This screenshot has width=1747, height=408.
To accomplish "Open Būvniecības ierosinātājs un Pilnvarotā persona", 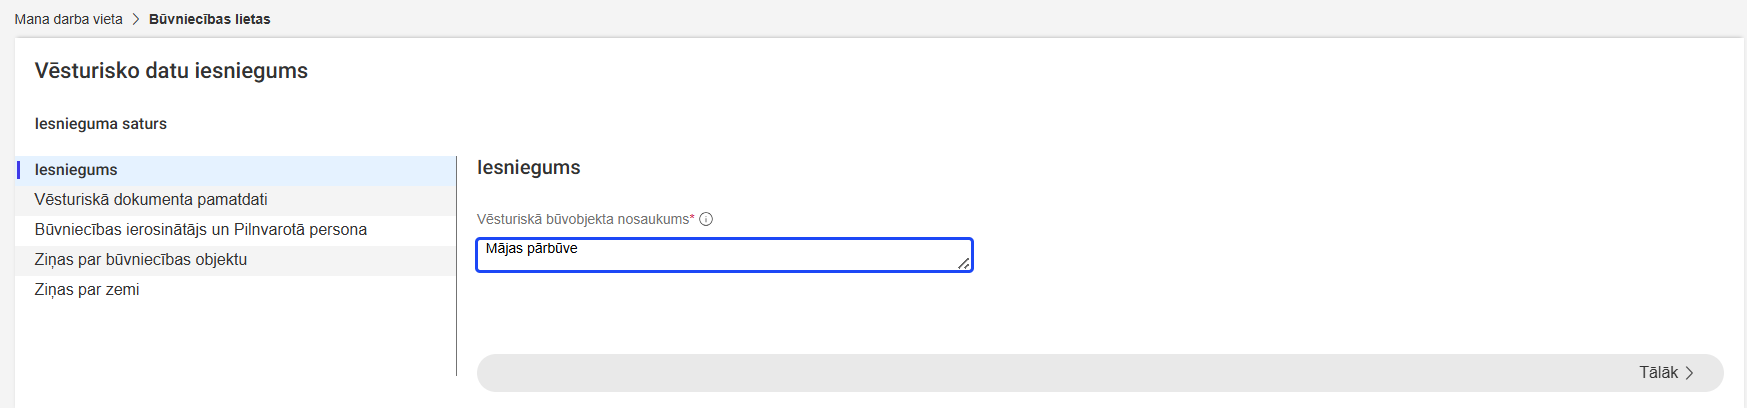I will pos(201,230).
